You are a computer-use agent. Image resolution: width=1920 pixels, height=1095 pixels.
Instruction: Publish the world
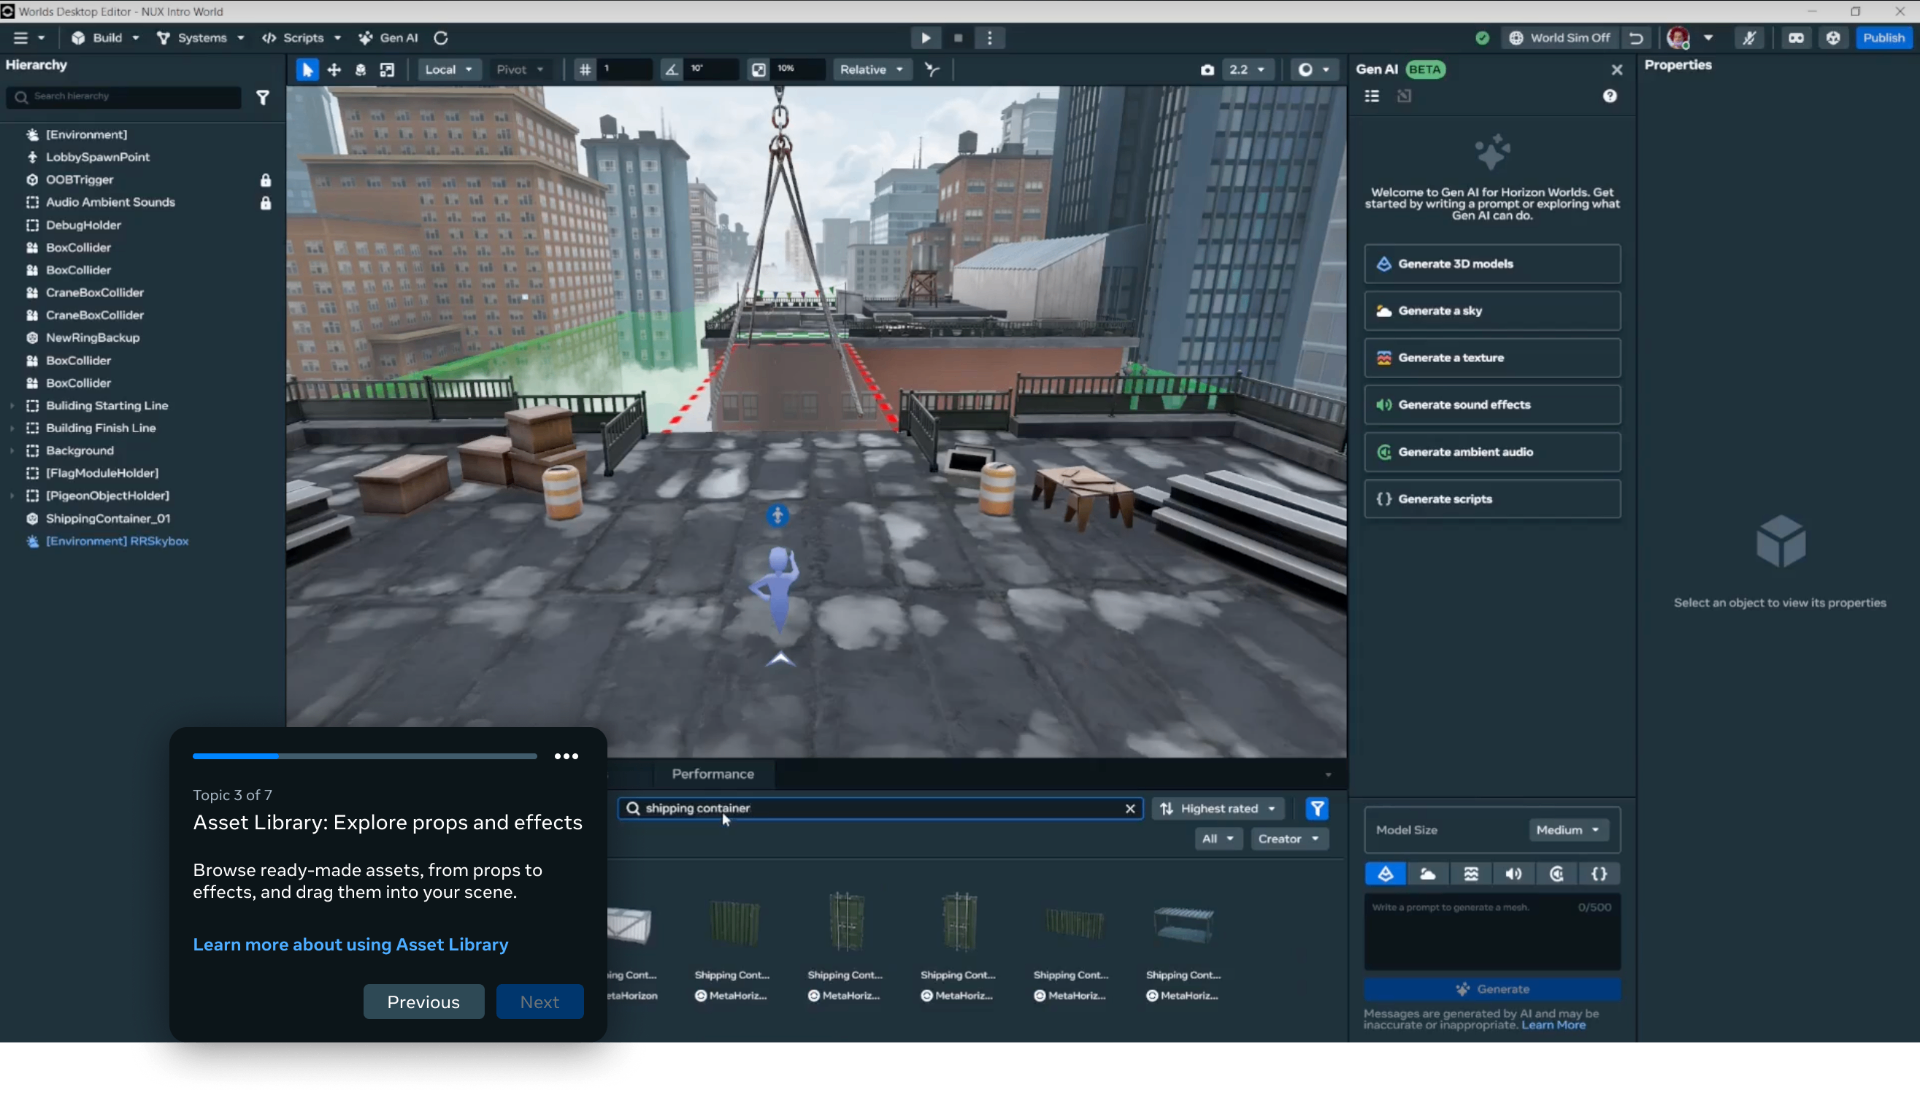pos(1884,38)
